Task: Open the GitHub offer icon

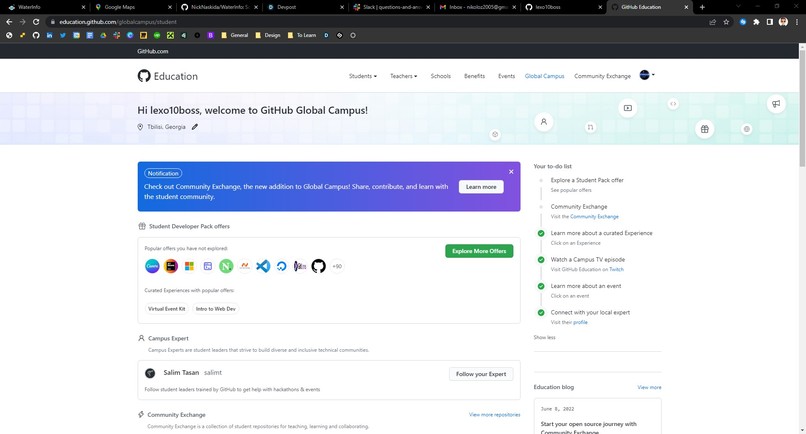Action: (319, 266)
